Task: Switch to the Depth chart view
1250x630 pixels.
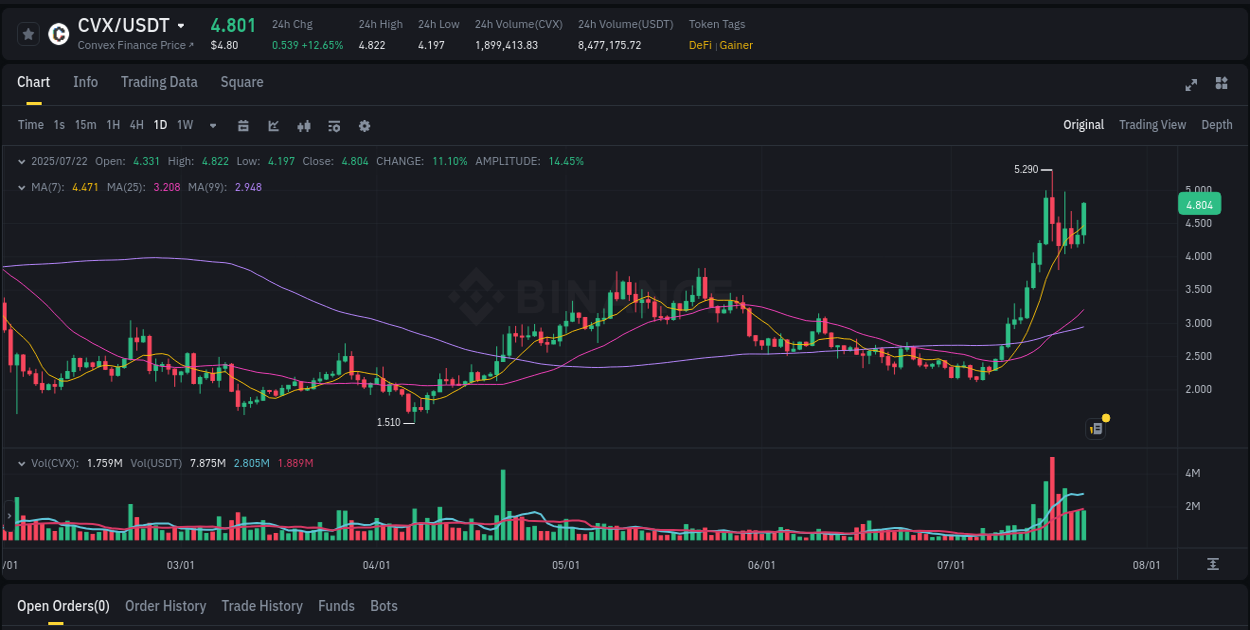Action: (1216, 125)
